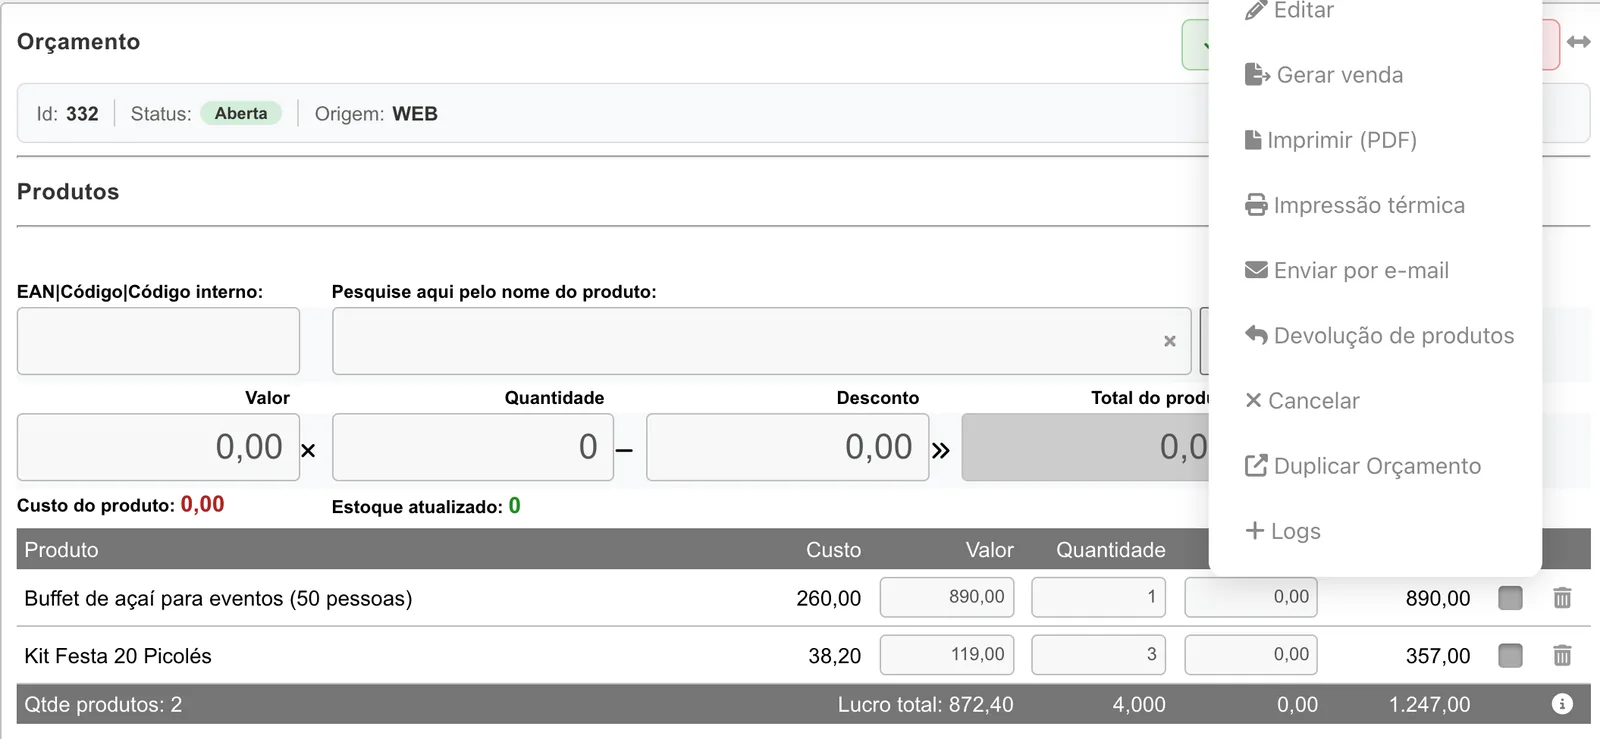
Task: Select product name Buffet de açaí para eventos
Action: (x=218, y=598)
